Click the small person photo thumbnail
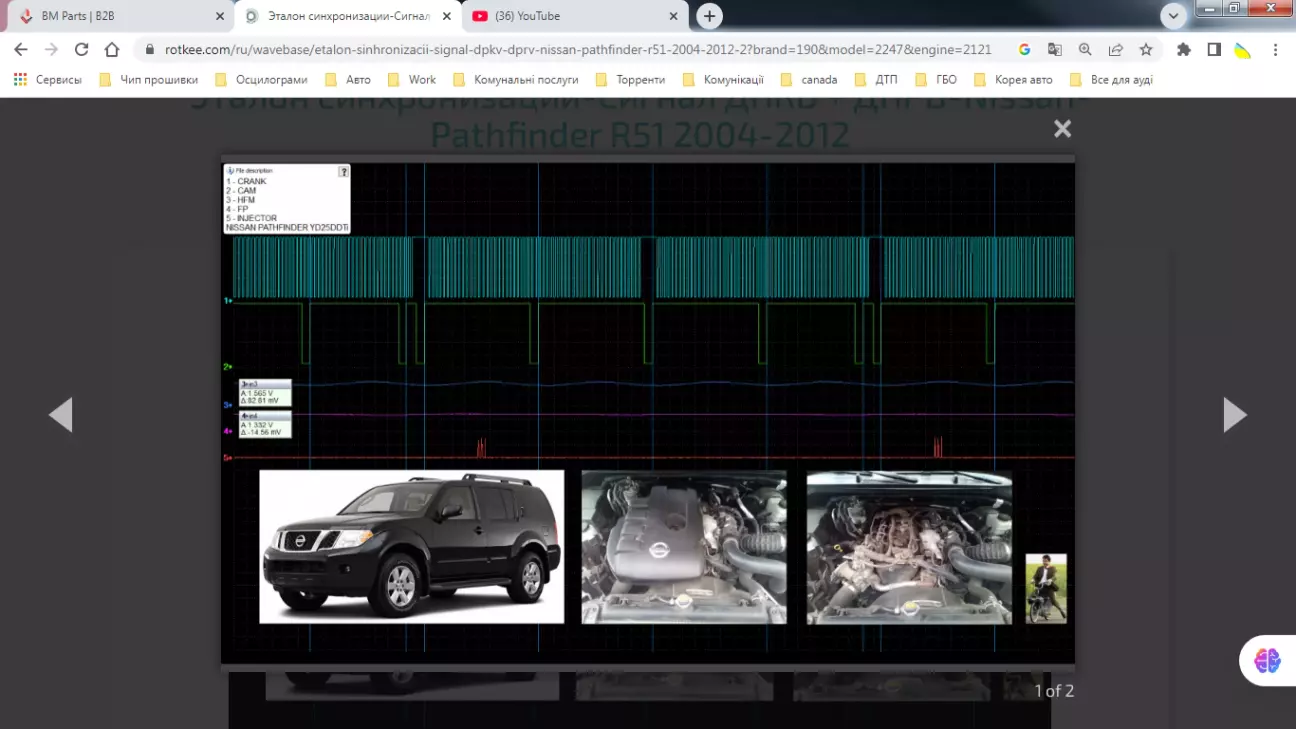The image size is (1296, 729). pyautogui.click(x=1046, y=589)
